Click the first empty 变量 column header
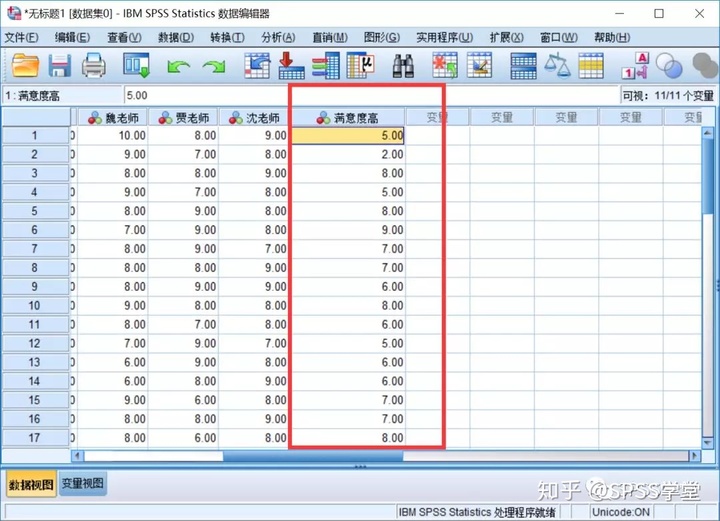The image size is (720, 521). (x=437, y=118)
